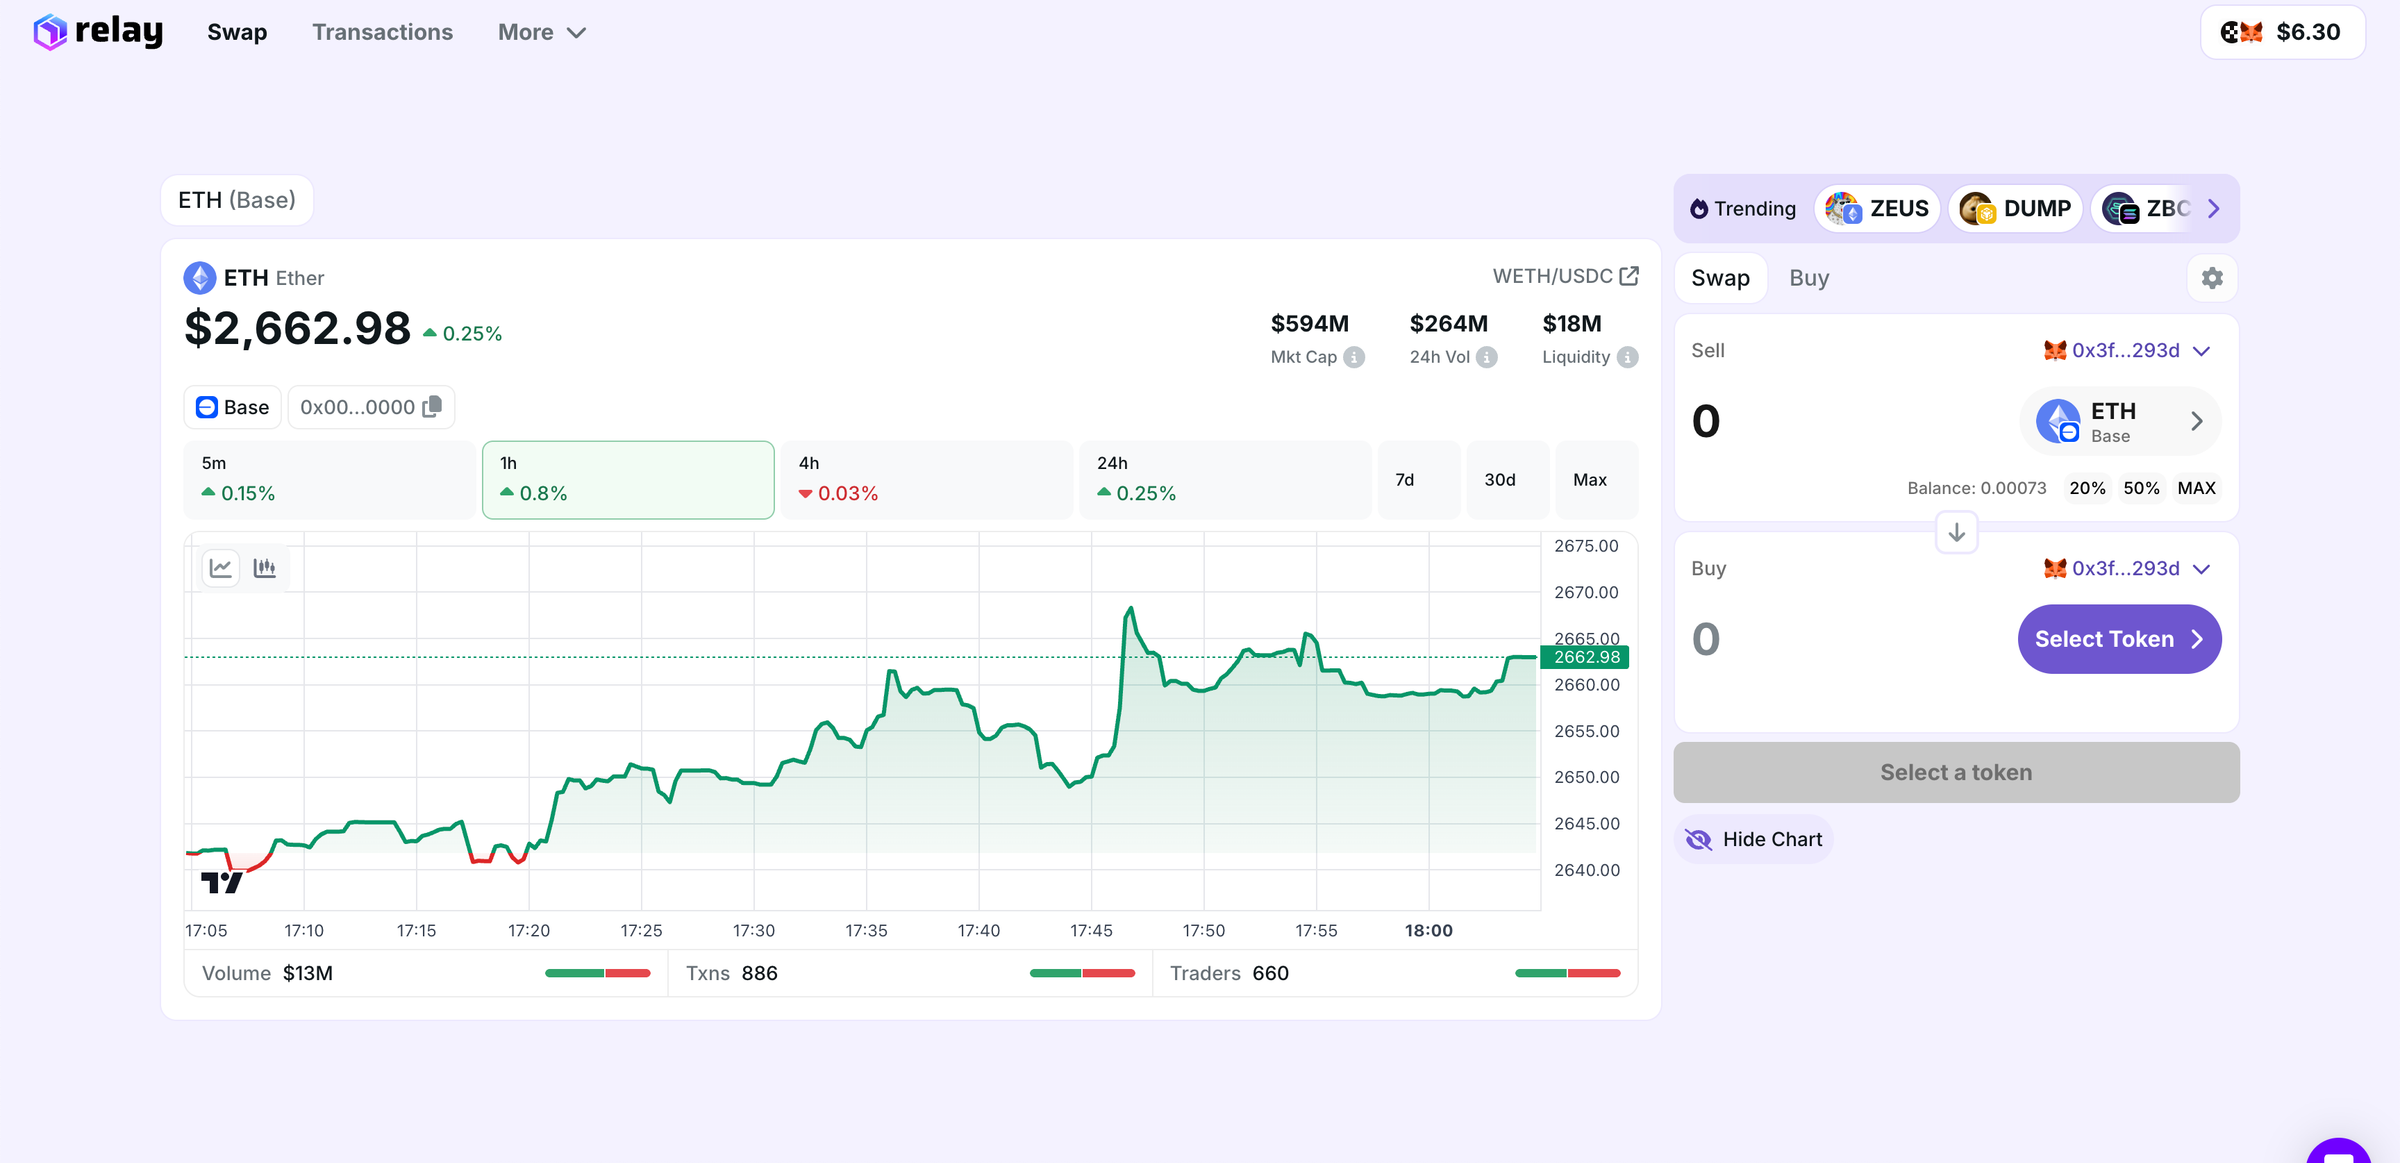This screenshot has width=2400, height=1163.
Task: Toggle Hide Chart
Action: 1753,839
